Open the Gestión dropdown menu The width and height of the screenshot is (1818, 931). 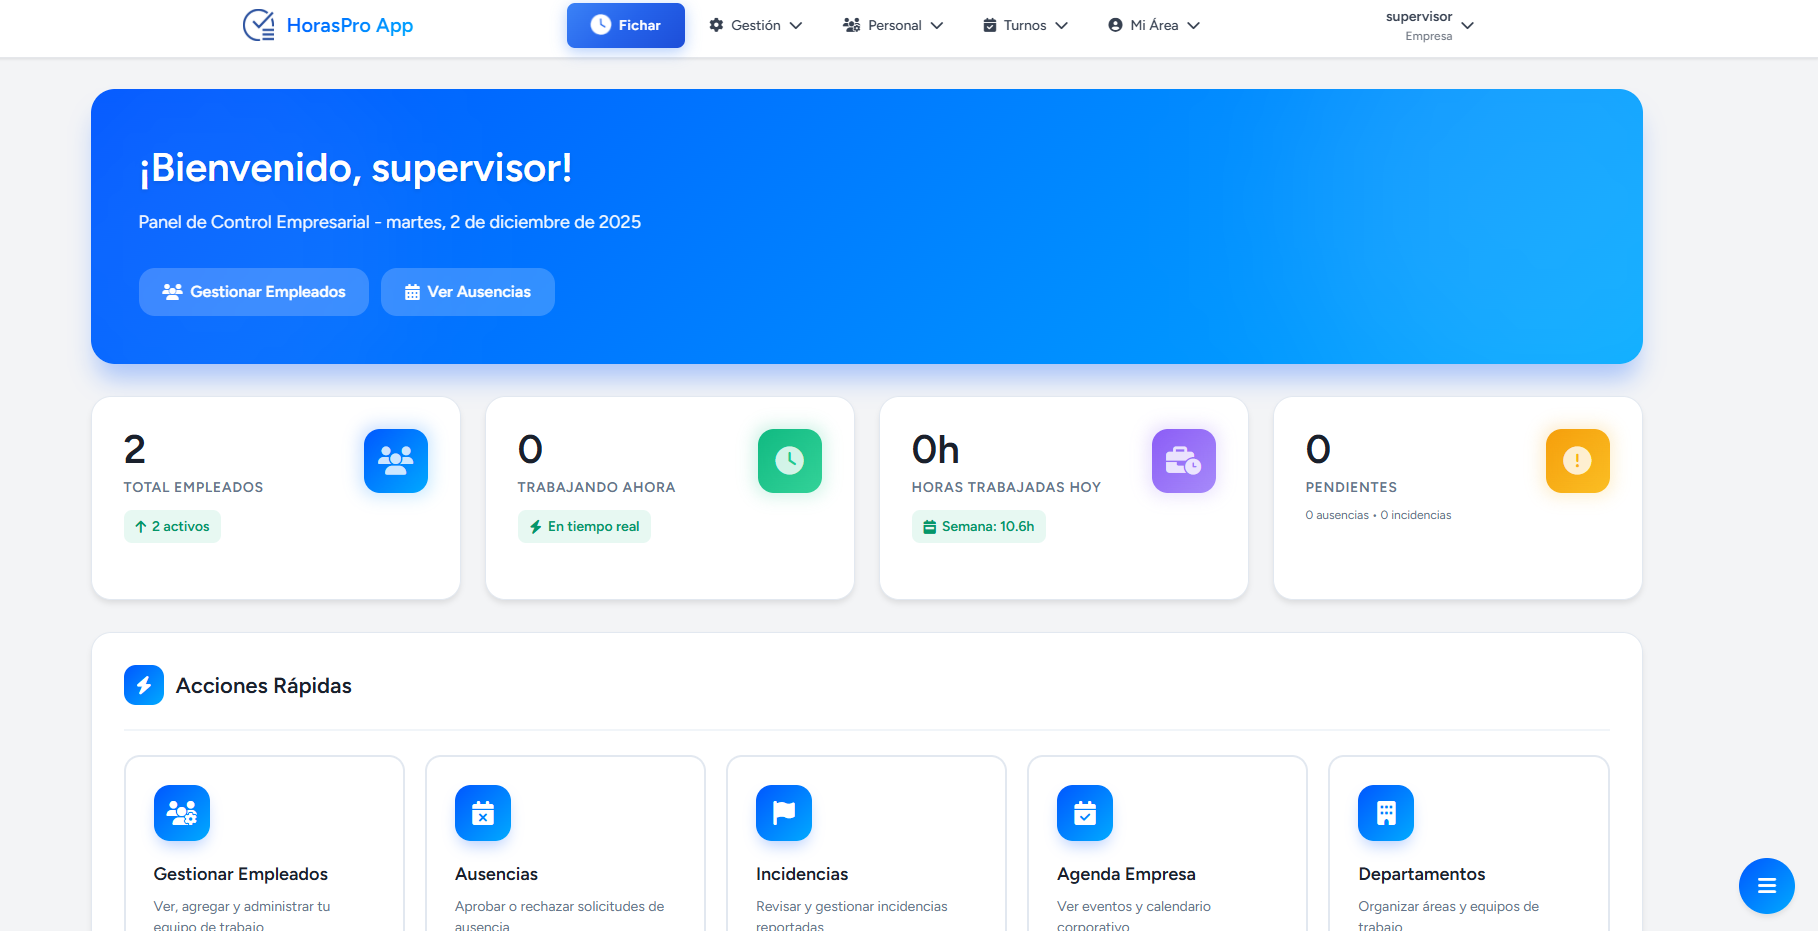(x=755, y=25)
